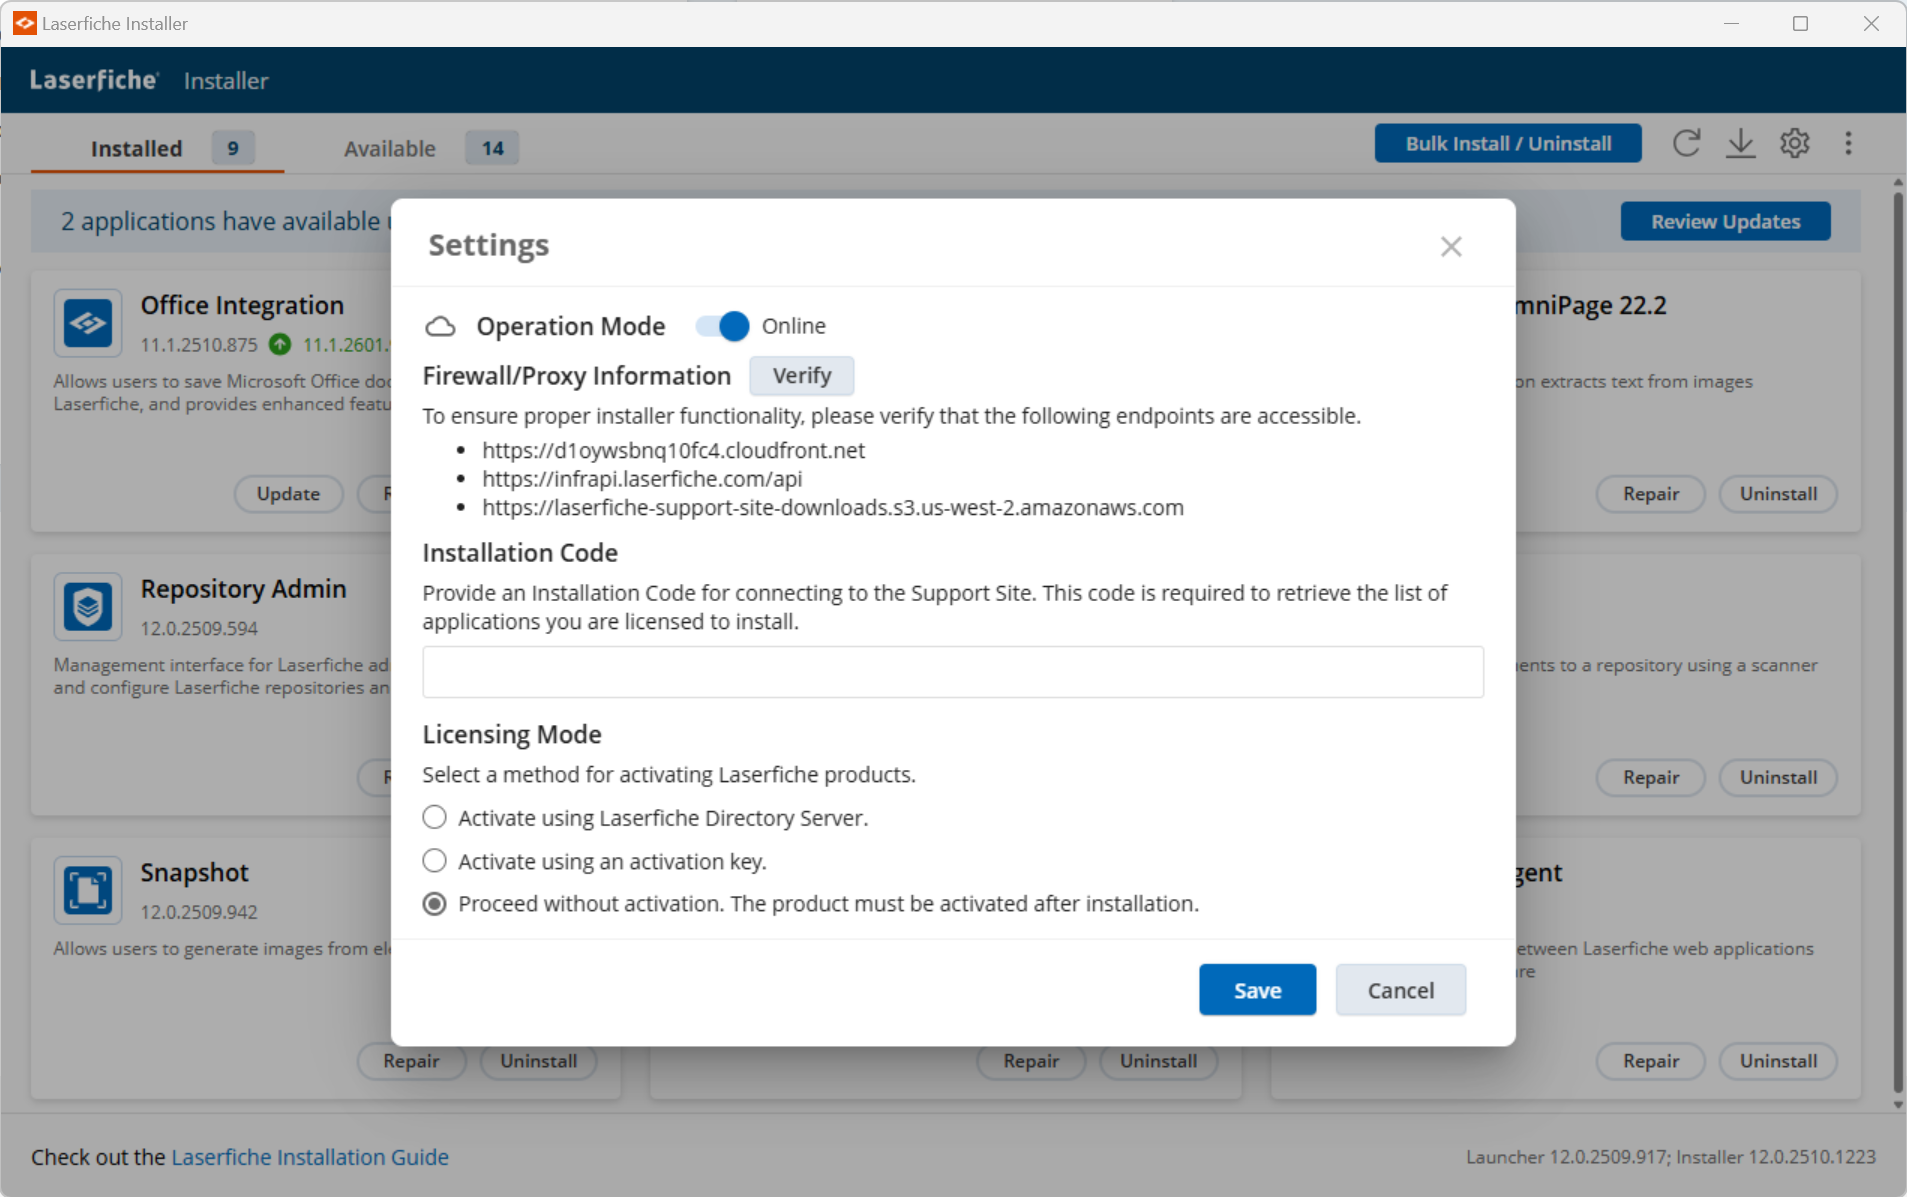Click the Installation Code text field
This screenshot has height=1197, width=1907.
952,672
